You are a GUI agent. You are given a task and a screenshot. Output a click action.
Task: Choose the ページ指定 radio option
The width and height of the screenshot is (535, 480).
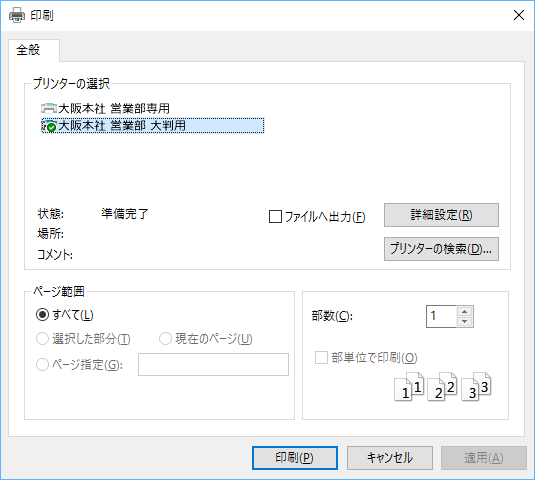click(42, 365)
